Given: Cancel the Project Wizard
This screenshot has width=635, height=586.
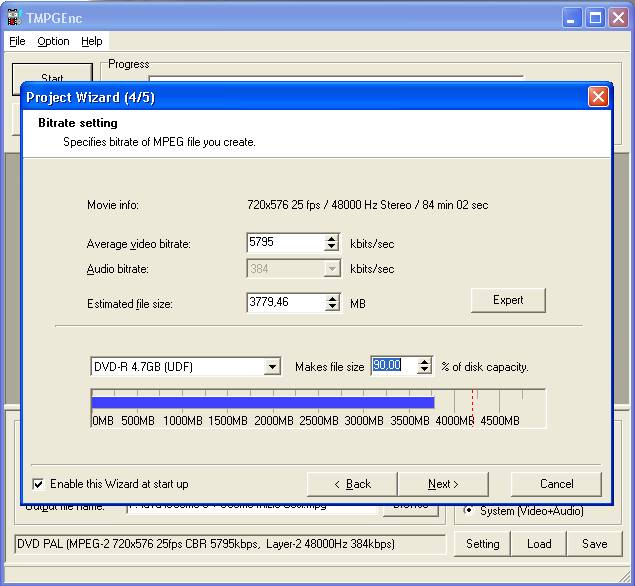Looking at the screenshot, I should (x=556, y=484).
